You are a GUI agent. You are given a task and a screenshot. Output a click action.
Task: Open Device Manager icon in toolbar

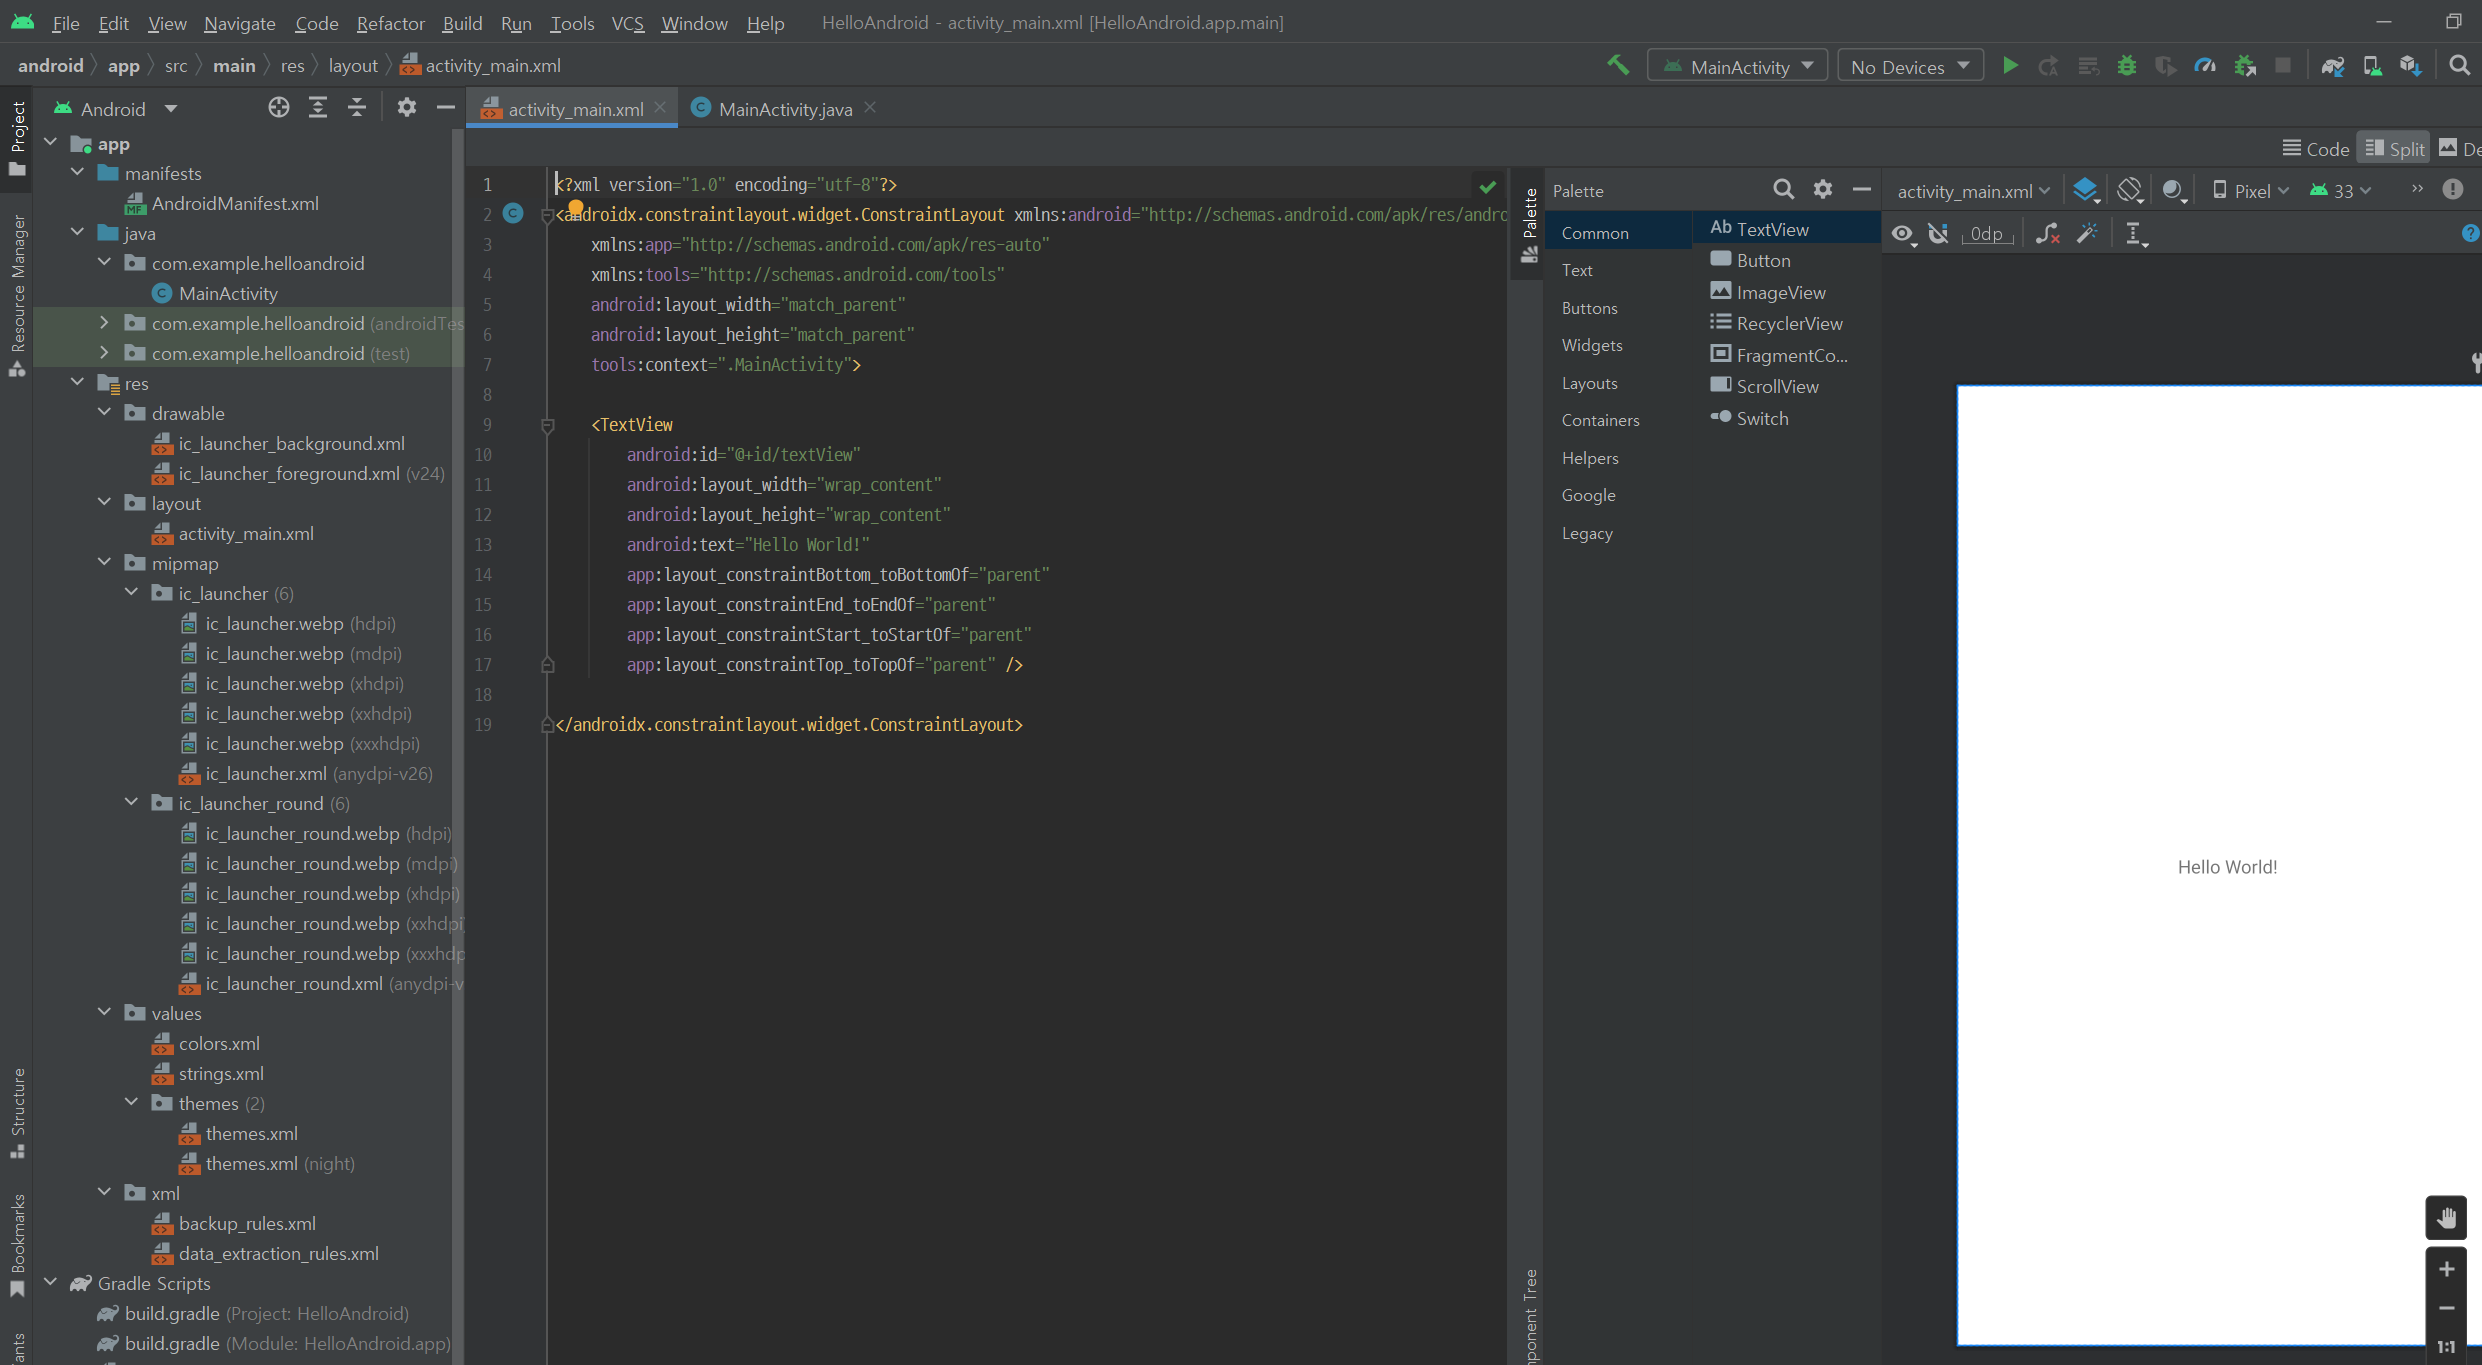click(2372, 66)
